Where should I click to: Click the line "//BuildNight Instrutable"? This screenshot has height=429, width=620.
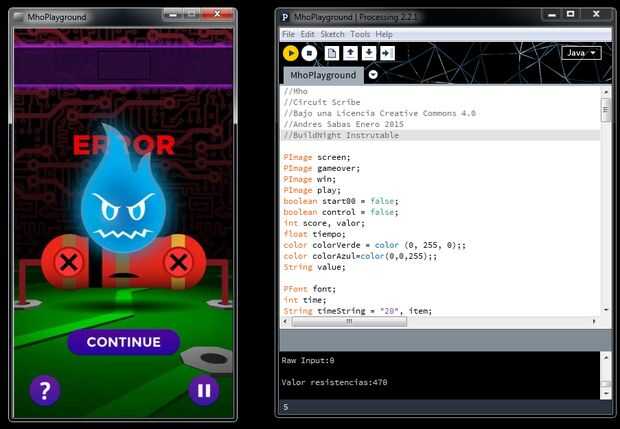point(341,135)
